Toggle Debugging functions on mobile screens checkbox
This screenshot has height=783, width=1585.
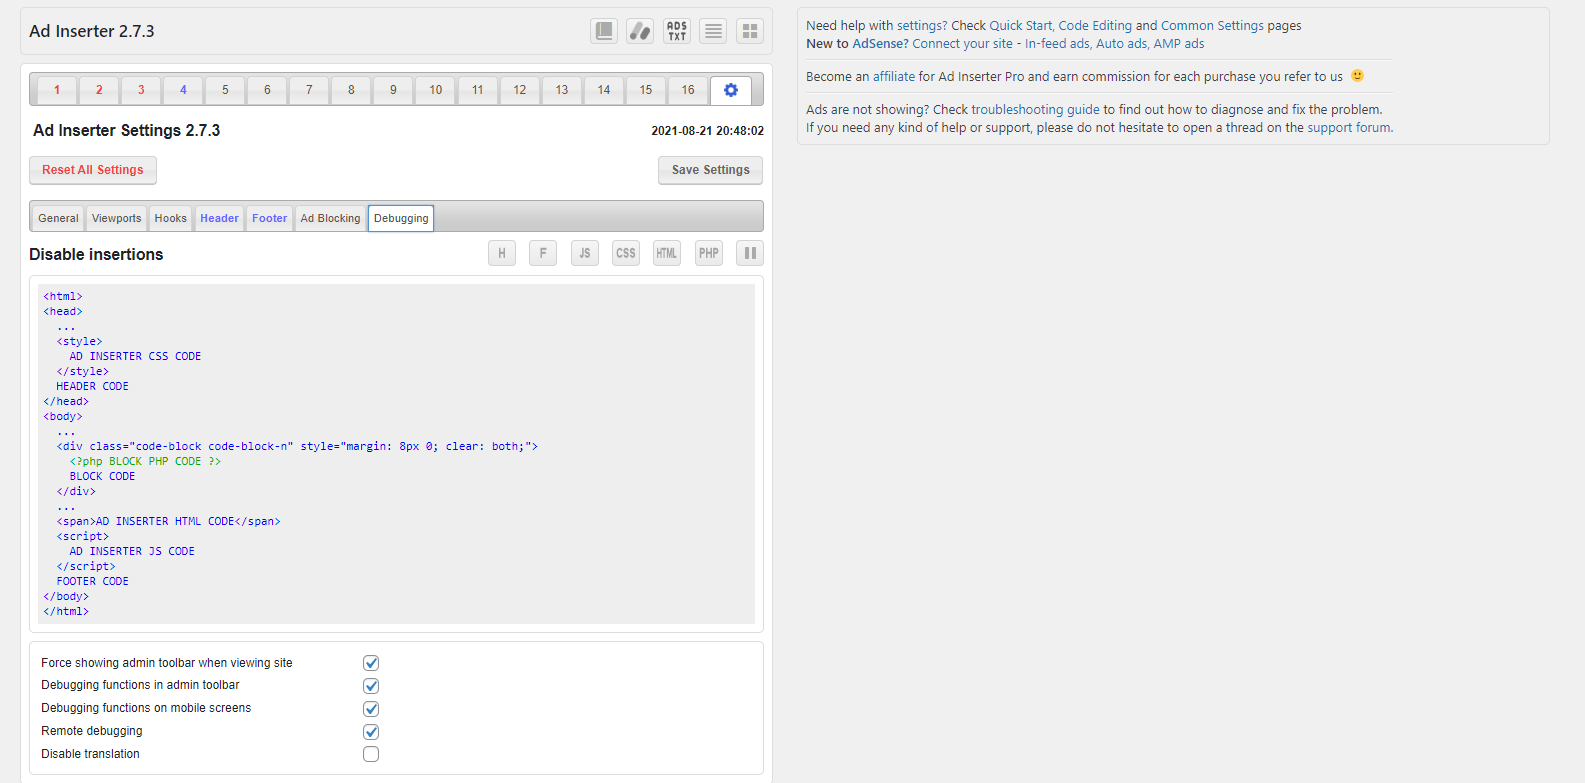pyautogui.click(x=371, y=709)
